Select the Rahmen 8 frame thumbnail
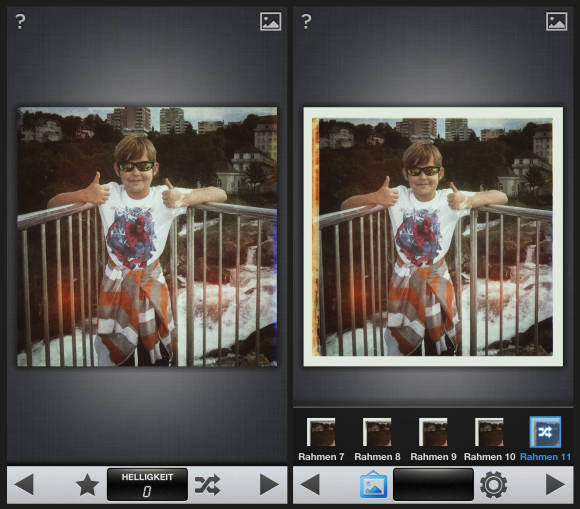Viewport: 580px width, 509px height. (x=377, y=432)
